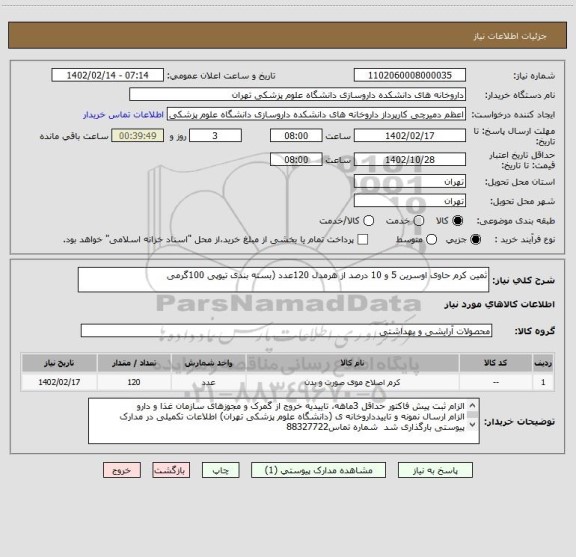The width and height of the screenshot is (576, 557).
Task: Toggle the اسناد خزانه اسلامی payment checkbox
Action: point(363,240)
